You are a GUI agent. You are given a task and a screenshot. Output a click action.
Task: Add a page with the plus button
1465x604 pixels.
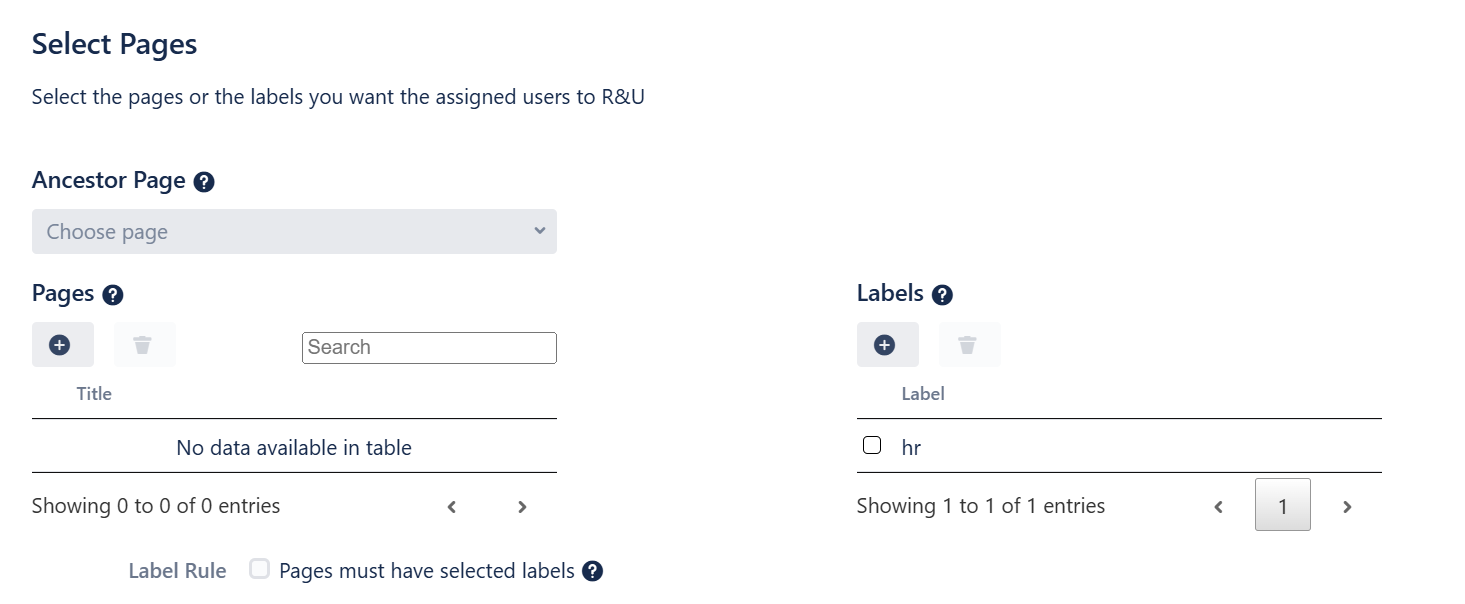(62, 345)
